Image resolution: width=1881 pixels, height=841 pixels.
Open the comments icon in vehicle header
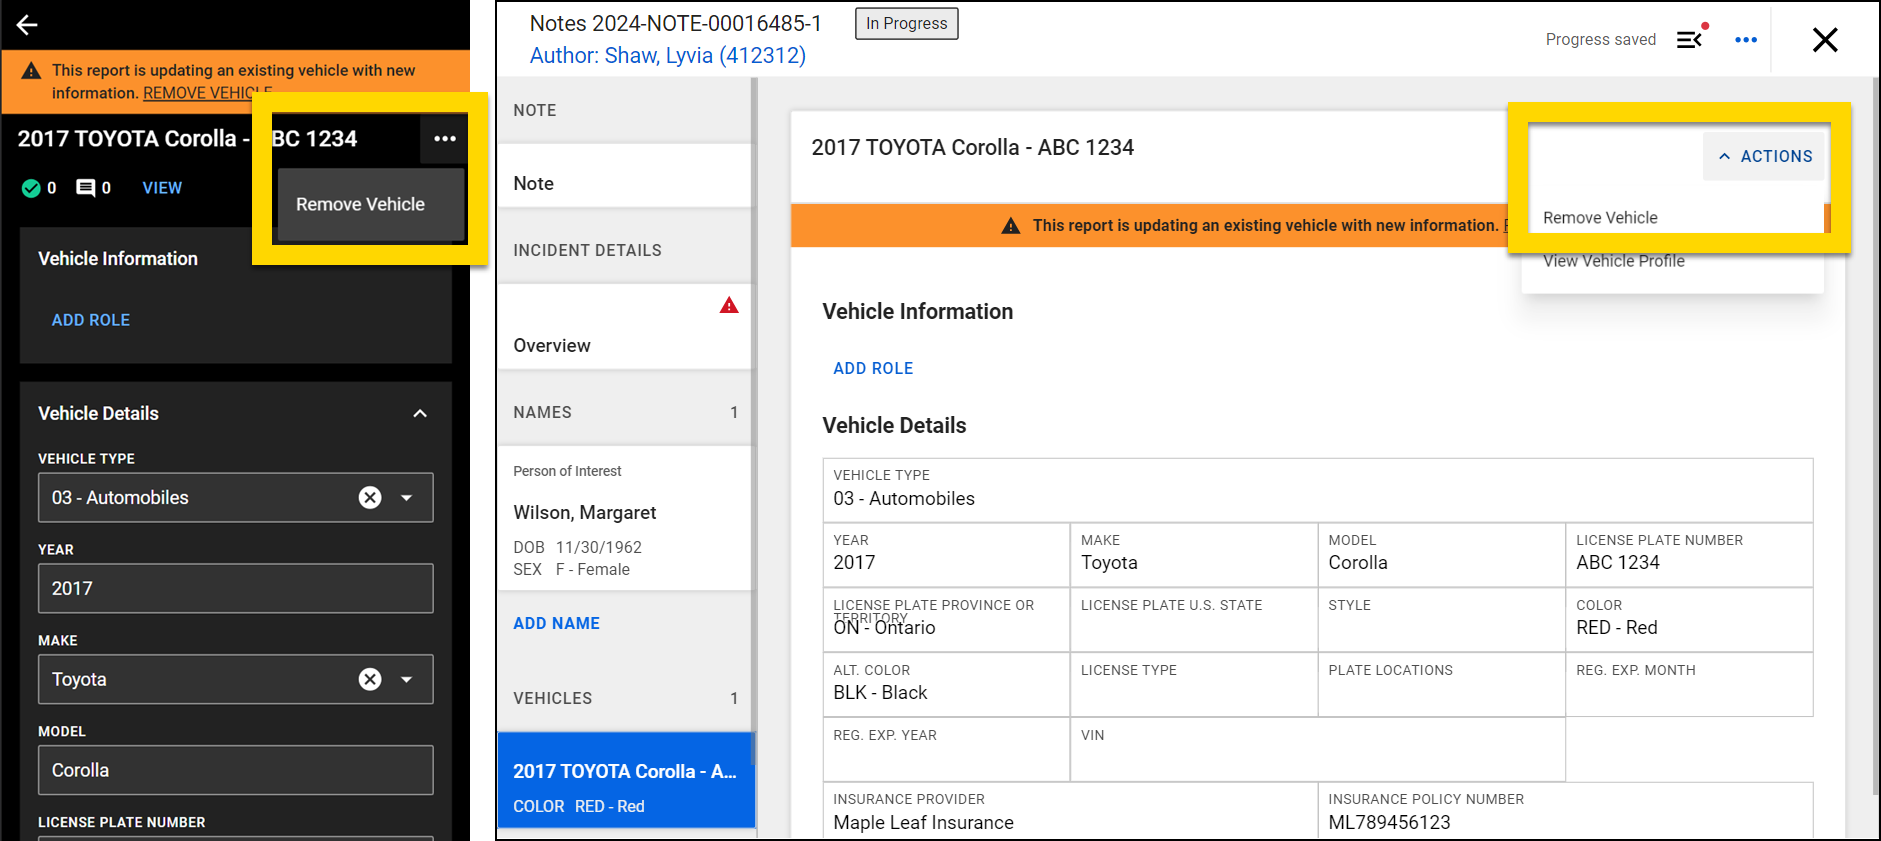click(86, 188)
